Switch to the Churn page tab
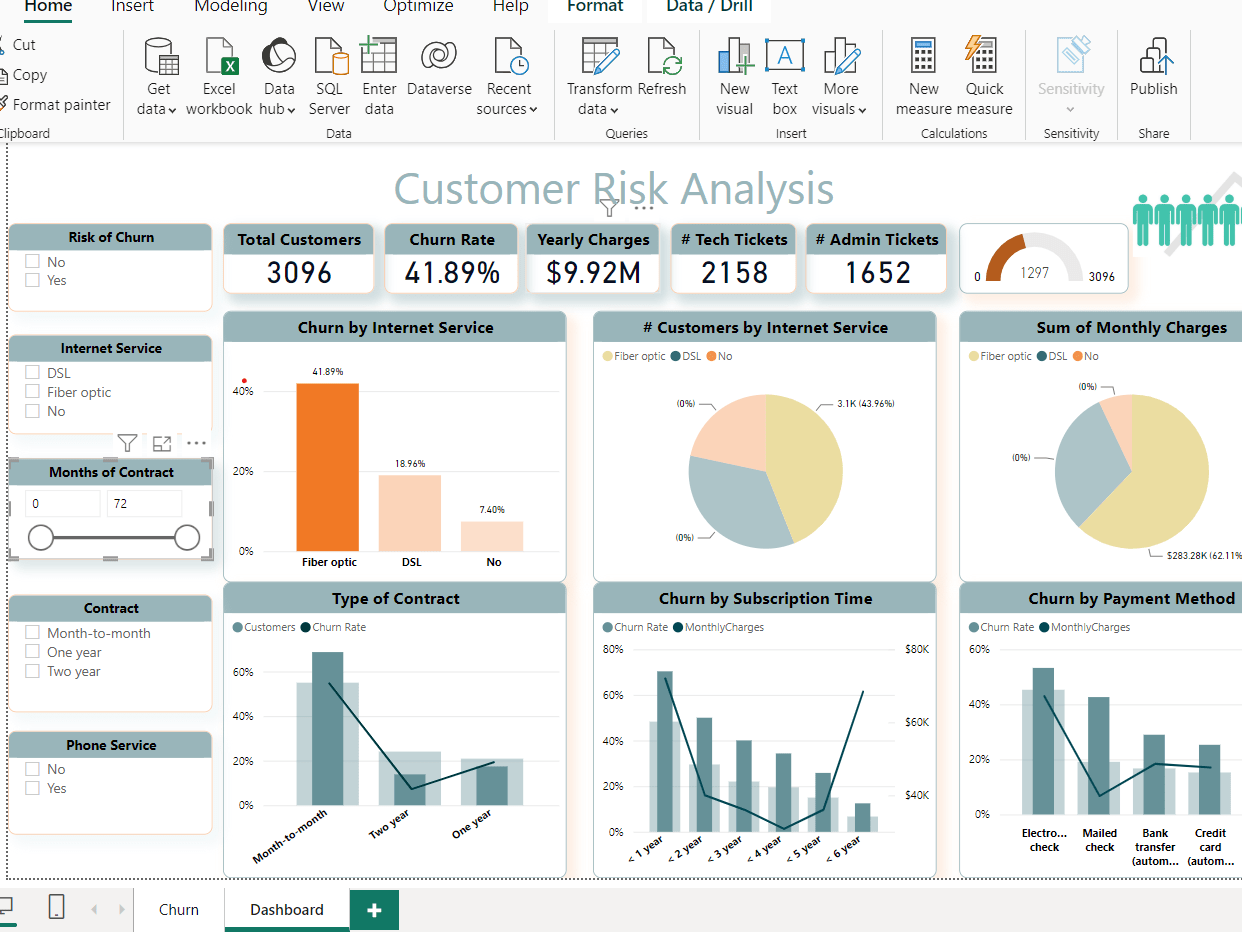Screen dimensions: 1242x932 coord(178,910)
